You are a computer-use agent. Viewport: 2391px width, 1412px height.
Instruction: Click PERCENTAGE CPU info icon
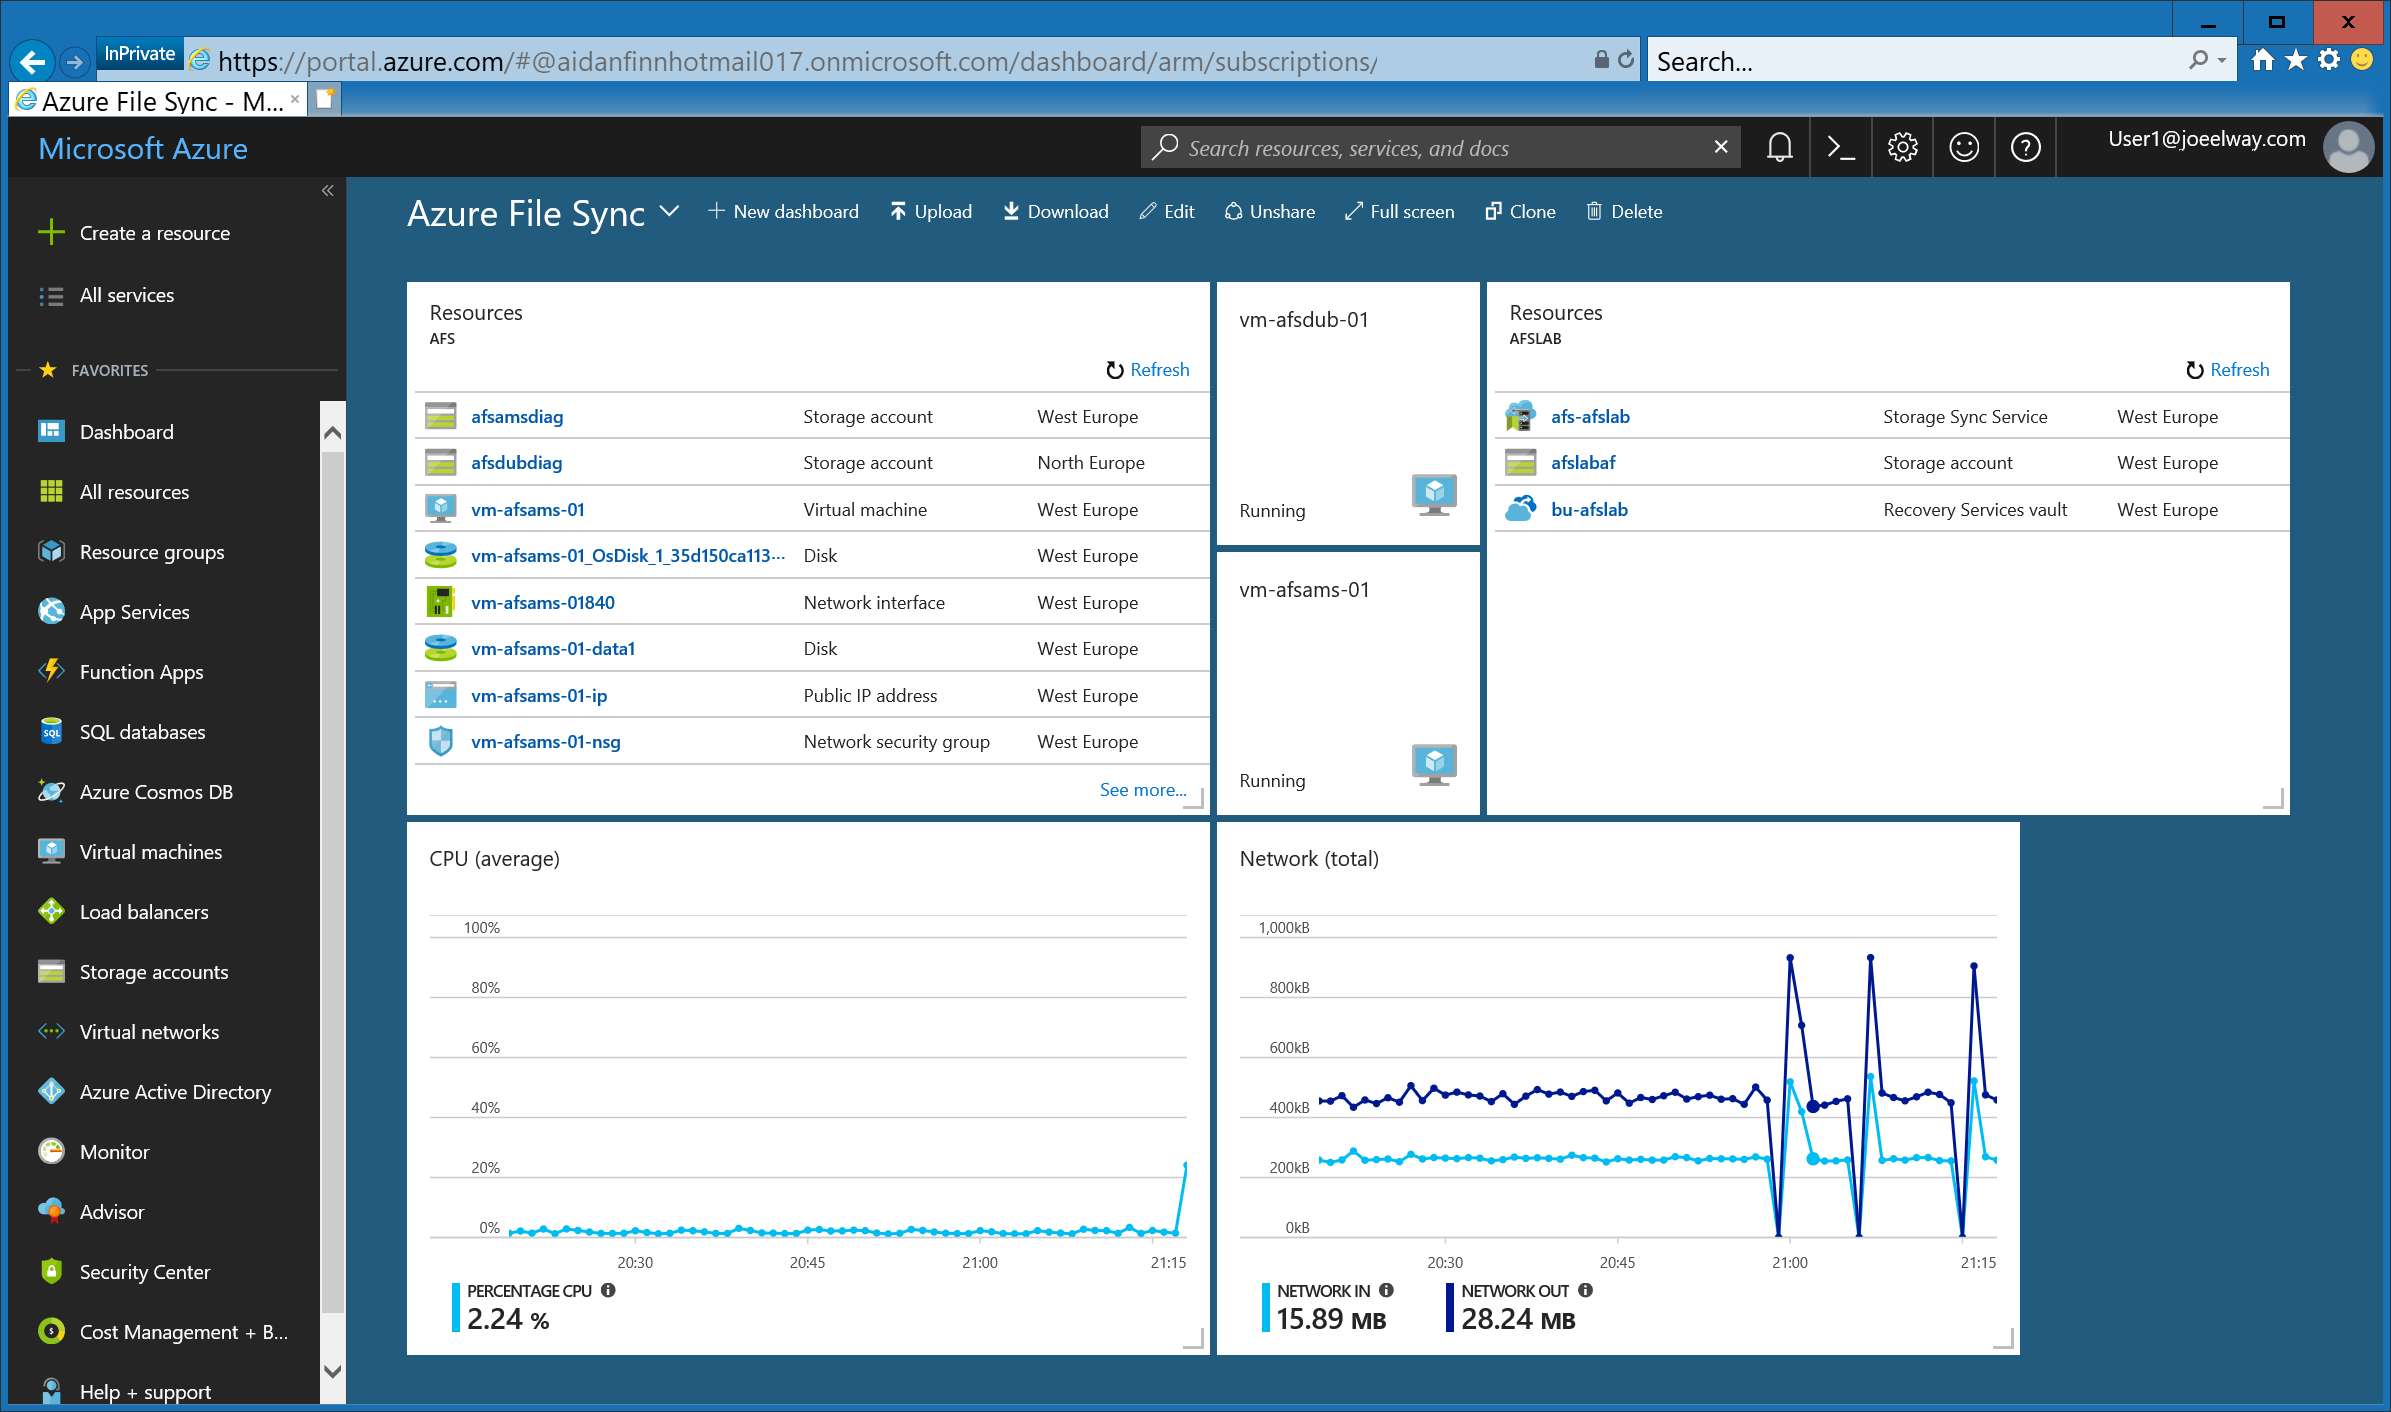click(608, 1290)
